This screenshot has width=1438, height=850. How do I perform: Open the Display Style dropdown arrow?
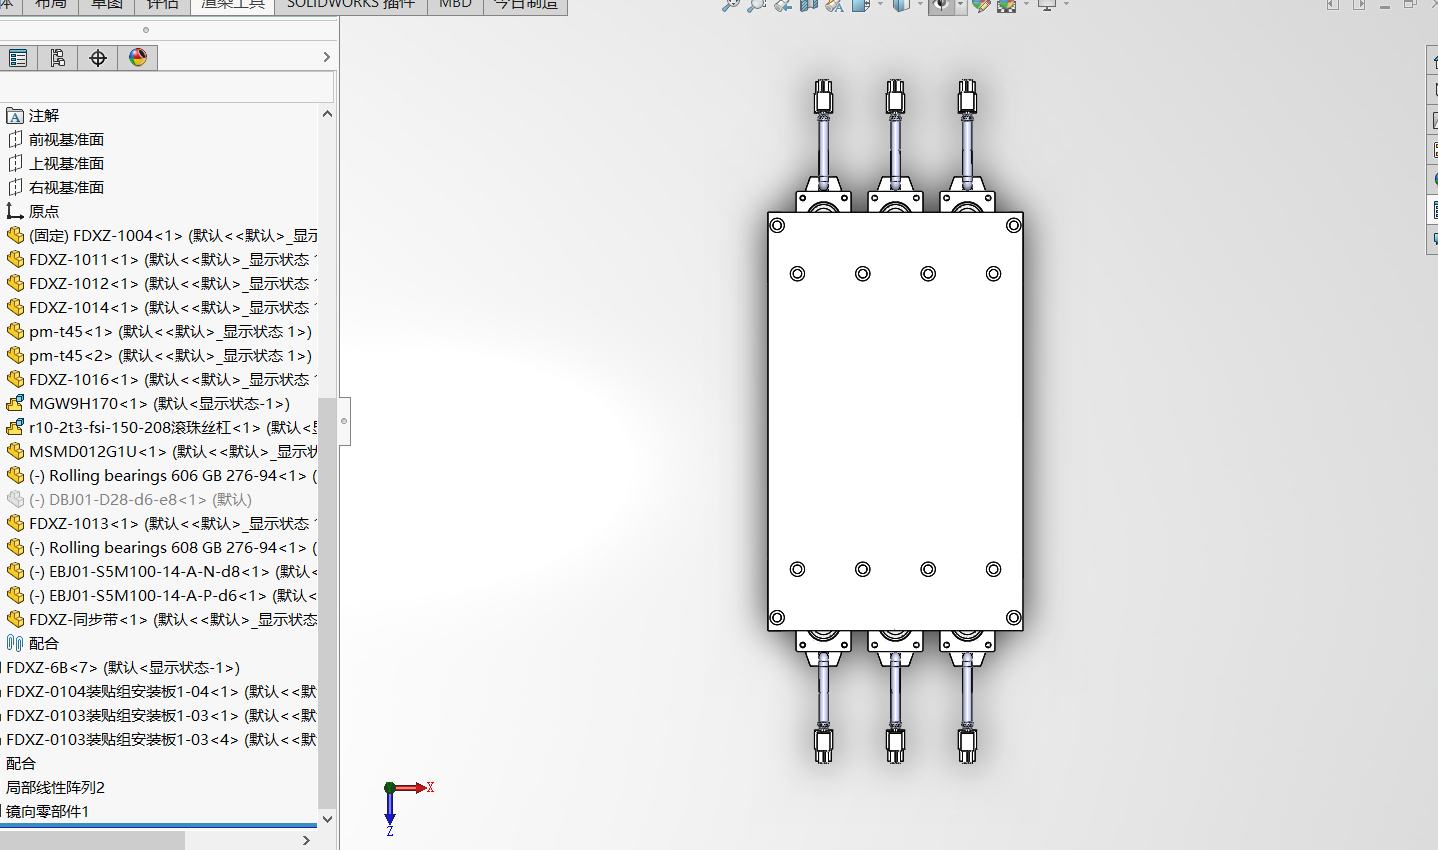[919, 5]
